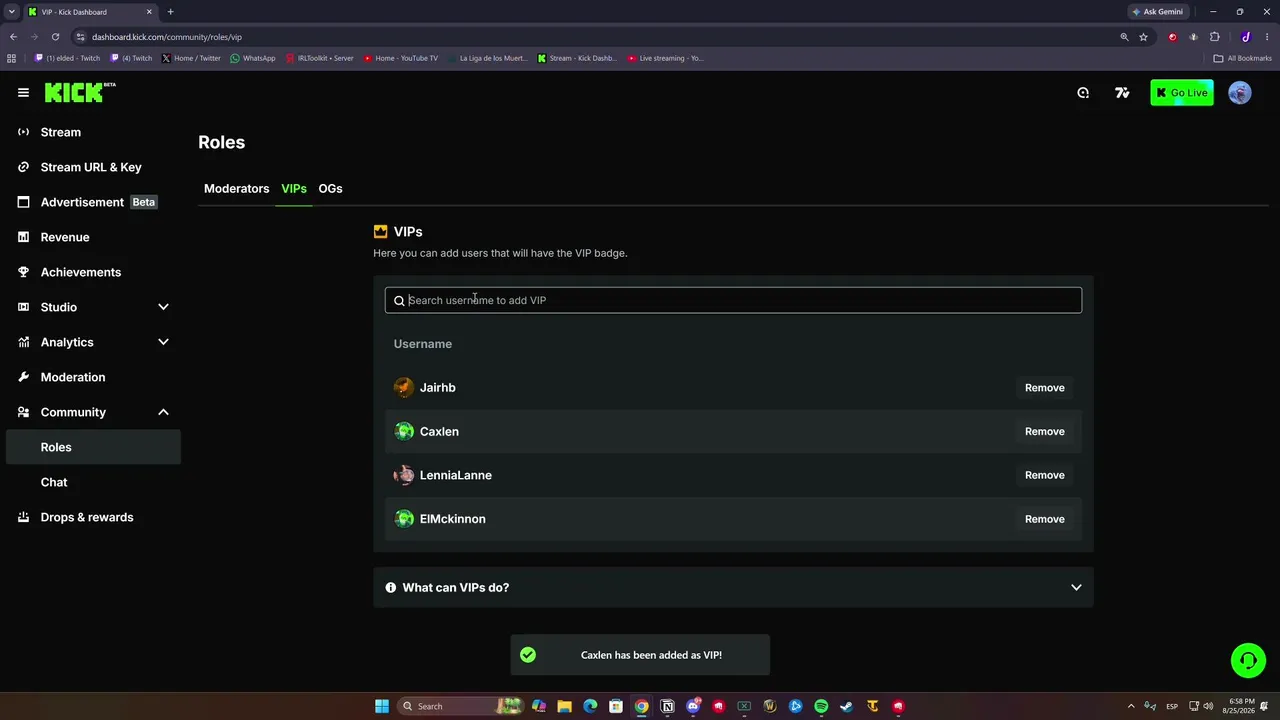Screen dimensions: 1280x720
Task: Switch to the Moderators tab
Action: coord(236,189)
